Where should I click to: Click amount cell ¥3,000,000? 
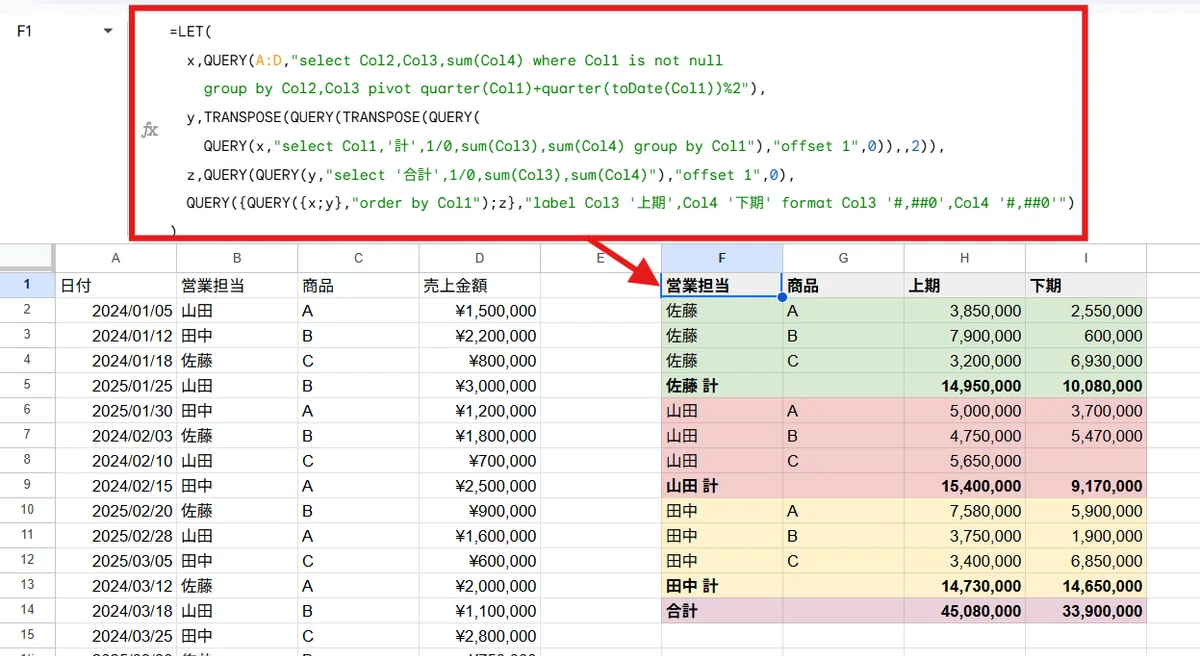point(479,385)
